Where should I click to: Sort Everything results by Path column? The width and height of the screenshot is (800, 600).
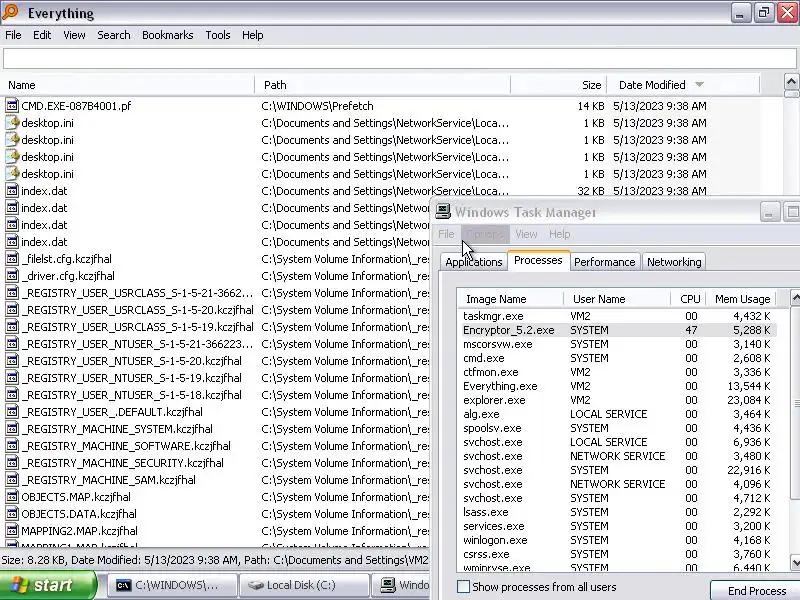(383, 85)
